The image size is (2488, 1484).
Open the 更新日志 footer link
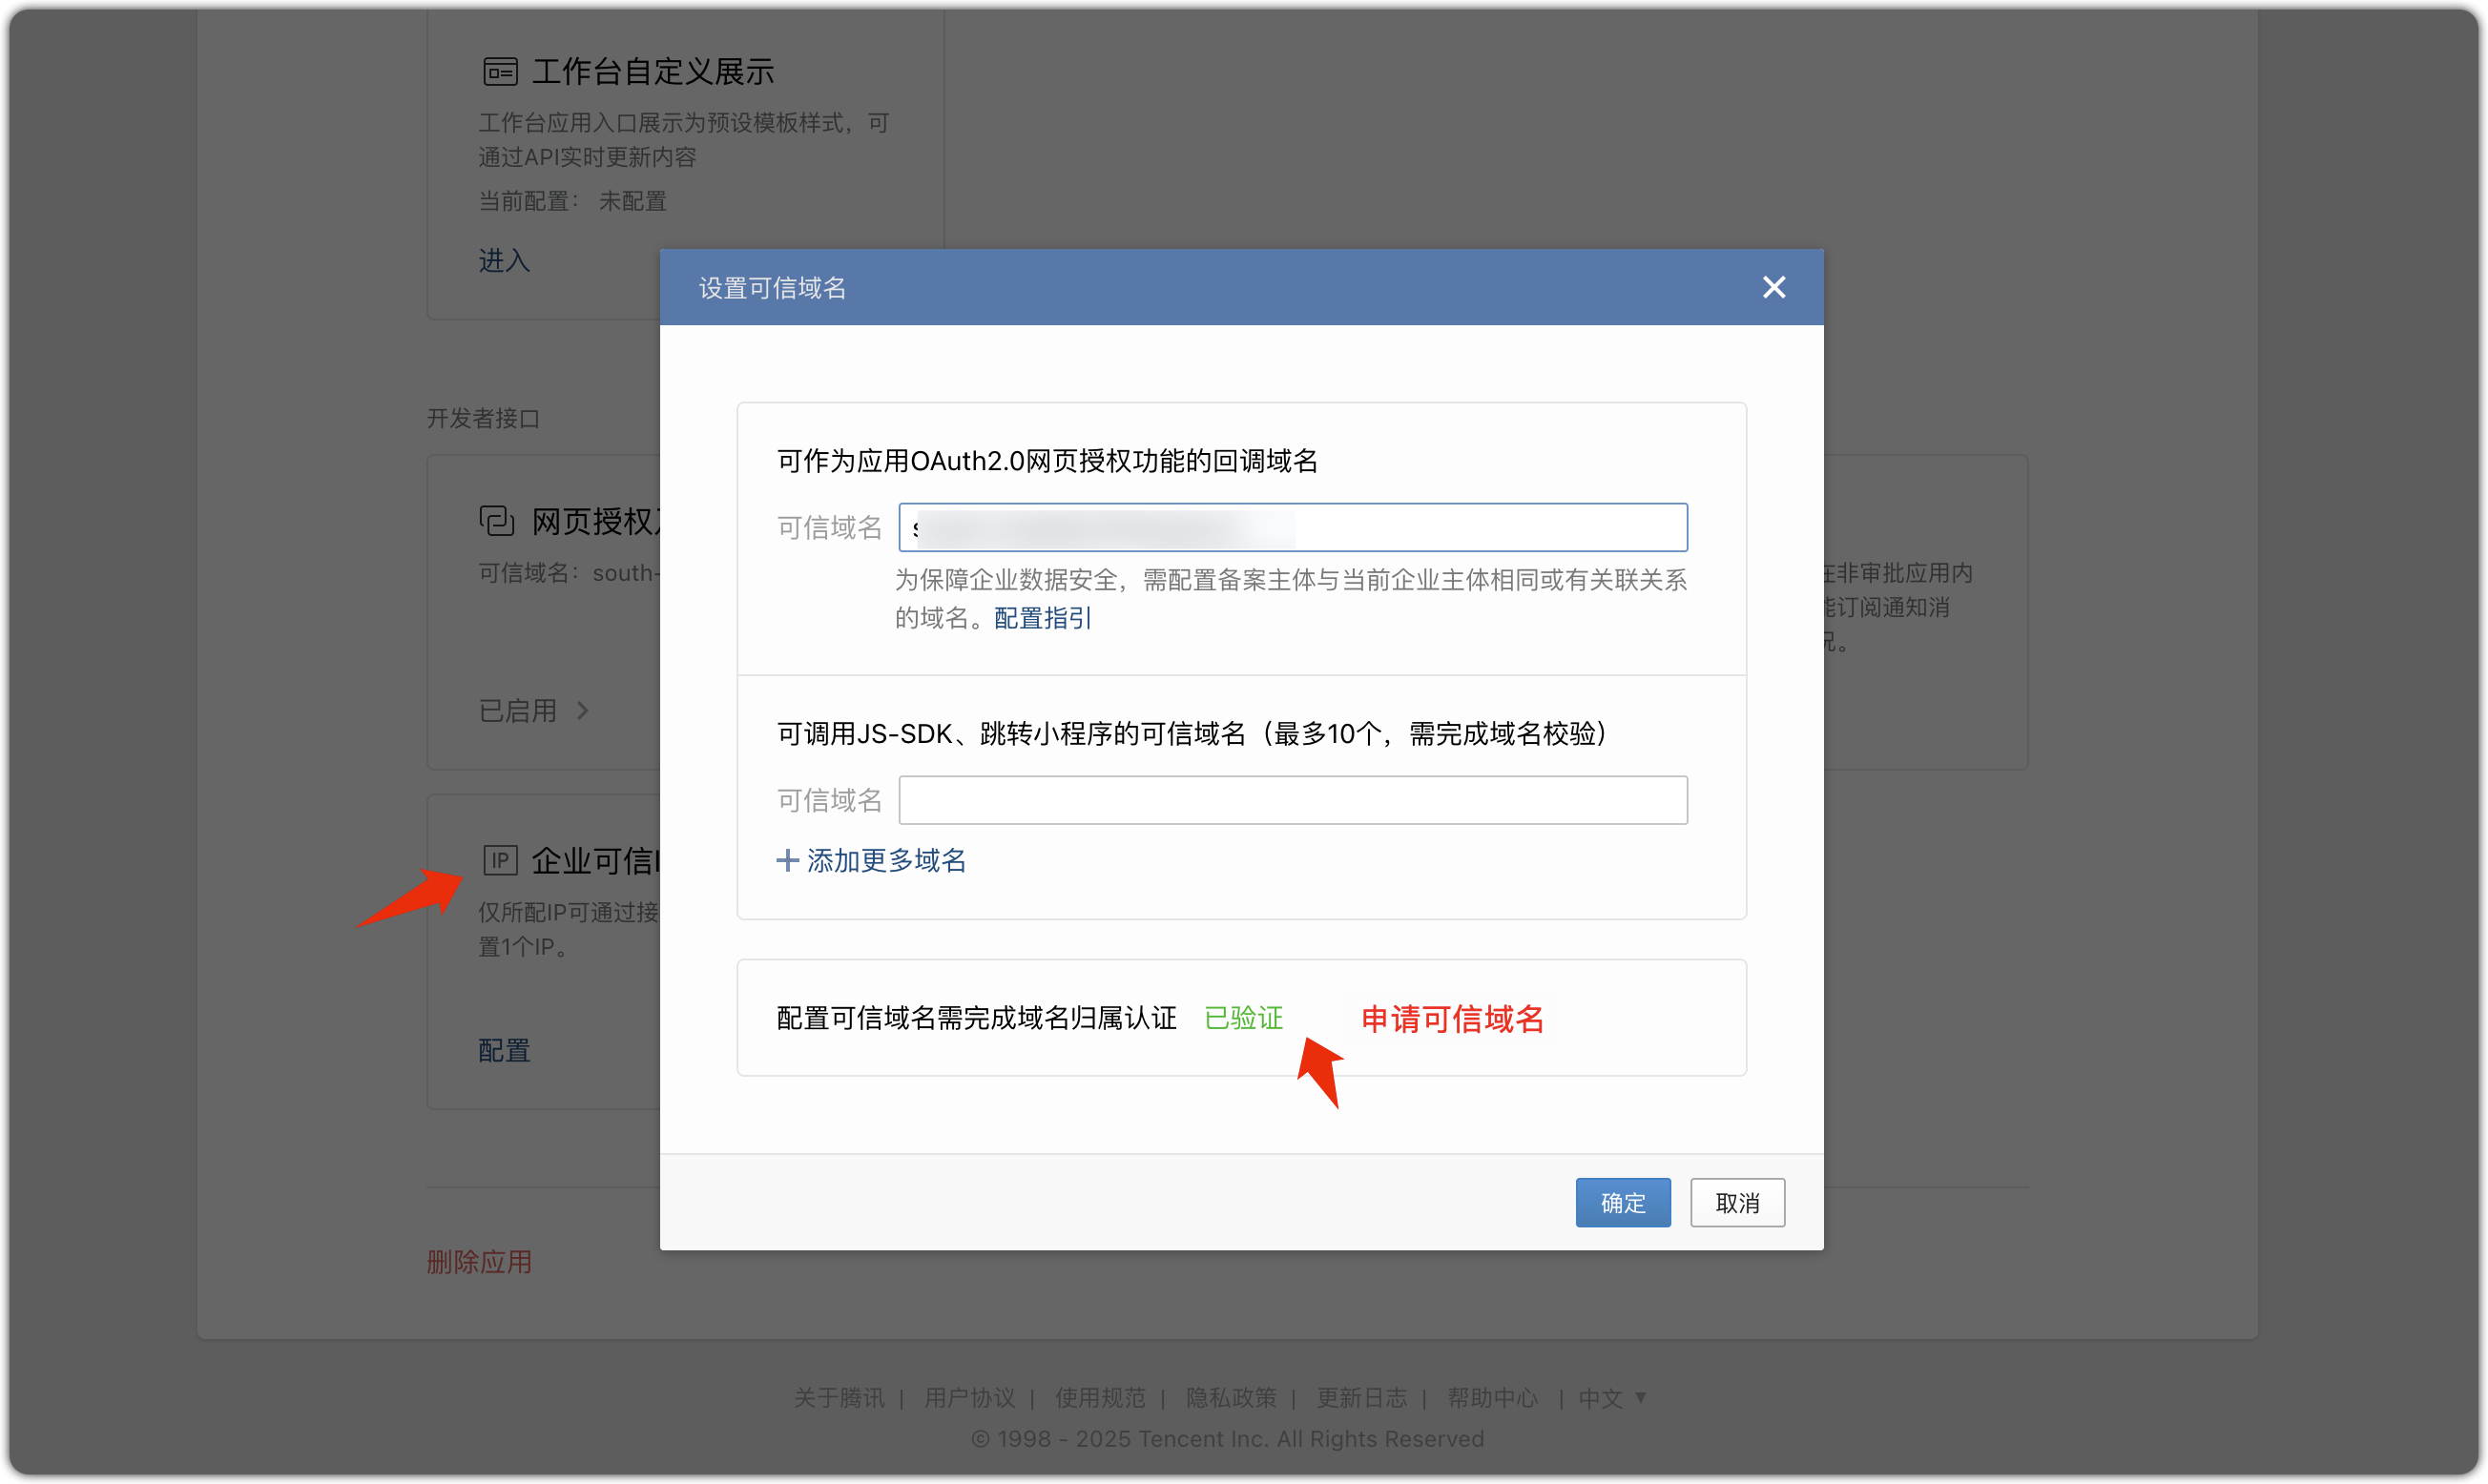coord(1361,1397)
